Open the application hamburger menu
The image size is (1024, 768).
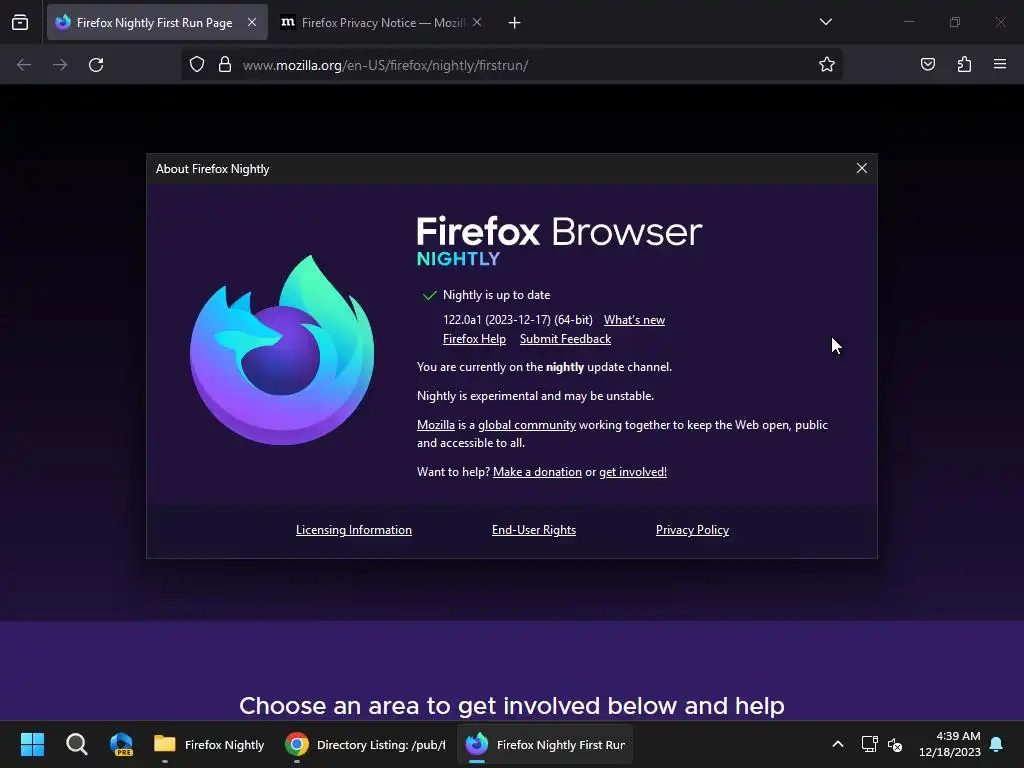click(1000, 64)
